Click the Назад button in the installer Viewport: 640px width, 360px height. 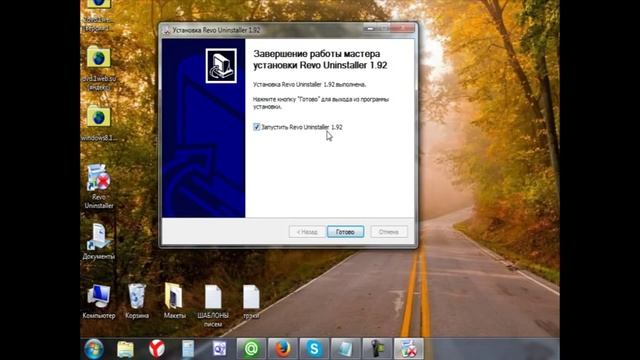coord(307,232)
